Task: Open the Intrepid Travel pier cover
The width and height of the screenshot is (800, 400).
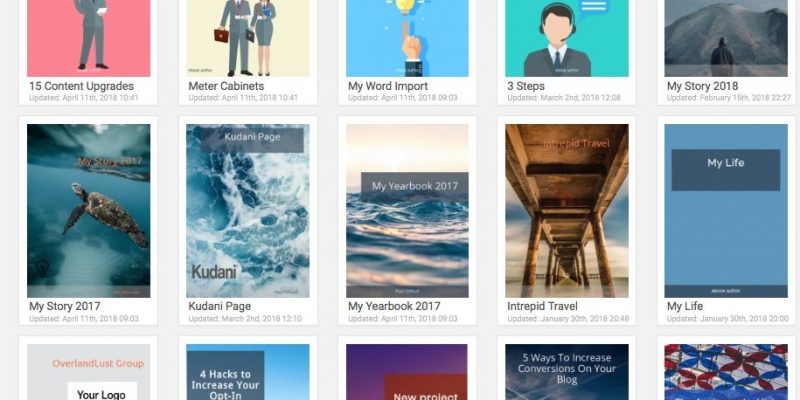Action: pyautogui.click(x=567, y=211)
